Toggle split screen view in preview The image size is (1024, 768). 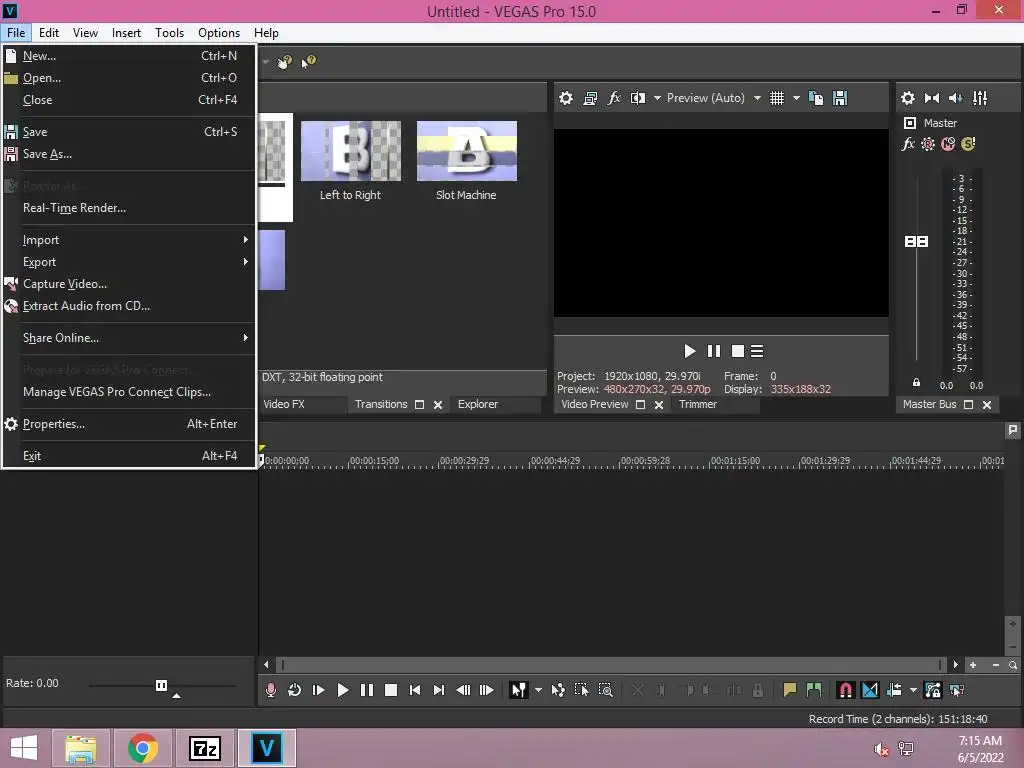[637, 98]
